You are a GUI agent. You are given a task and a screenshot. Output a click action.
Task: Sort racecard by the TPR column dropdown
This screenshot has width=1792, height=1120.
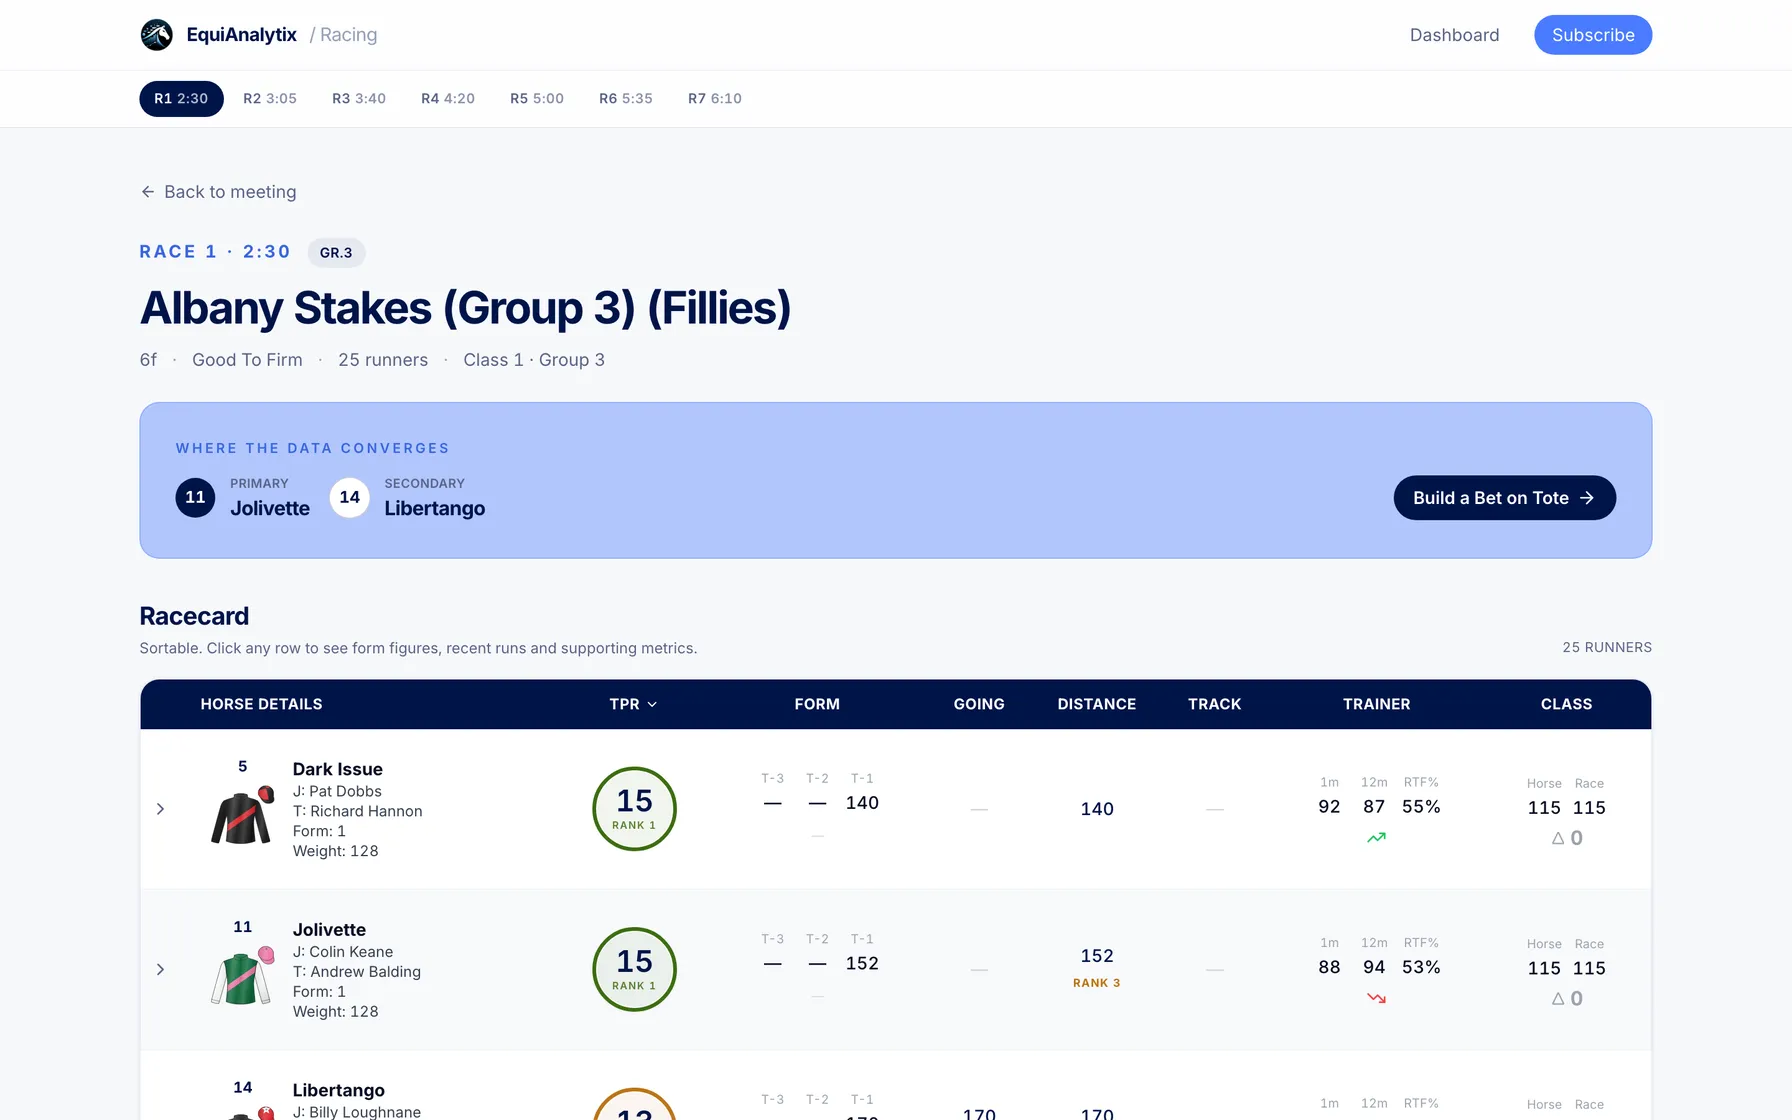point(633,704)
